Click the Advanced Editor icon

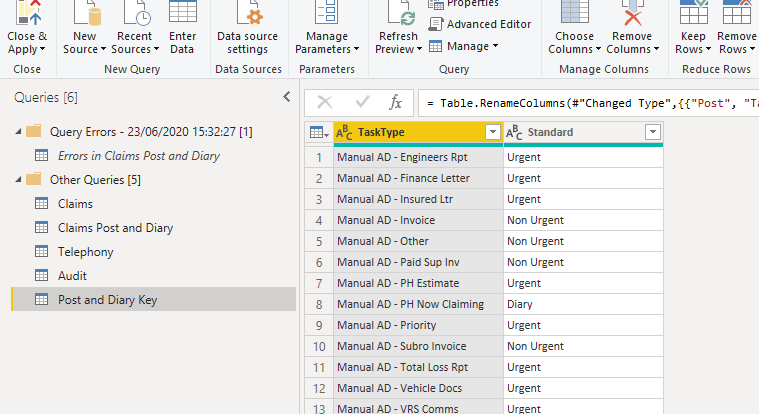pyautogui.click(x=436, y=24)
